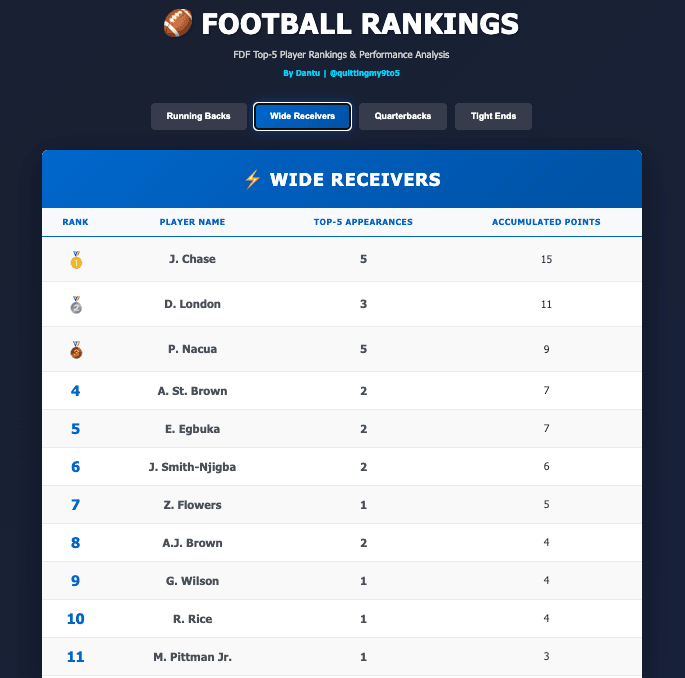Viewport: 685px width, 678px height.
Task: Click the gold medal icon for J. Chase
Action: 76,260
